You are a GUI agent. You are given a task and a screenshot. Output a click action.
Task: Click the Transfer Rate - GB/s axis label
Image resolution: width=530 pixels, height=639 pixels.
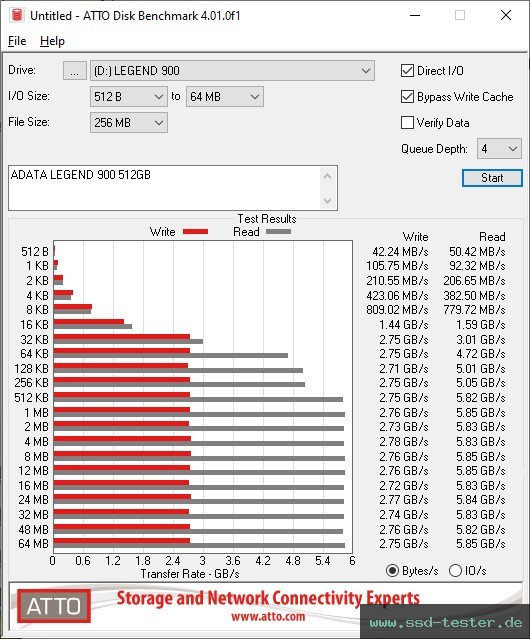pyautogui.click(x=190, y=574)
